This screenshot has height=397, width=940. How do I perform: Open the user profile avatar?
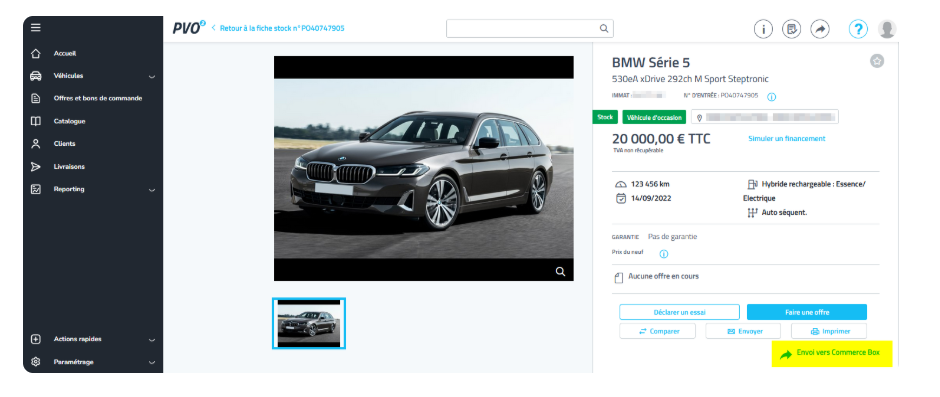(x=887, y=29)
